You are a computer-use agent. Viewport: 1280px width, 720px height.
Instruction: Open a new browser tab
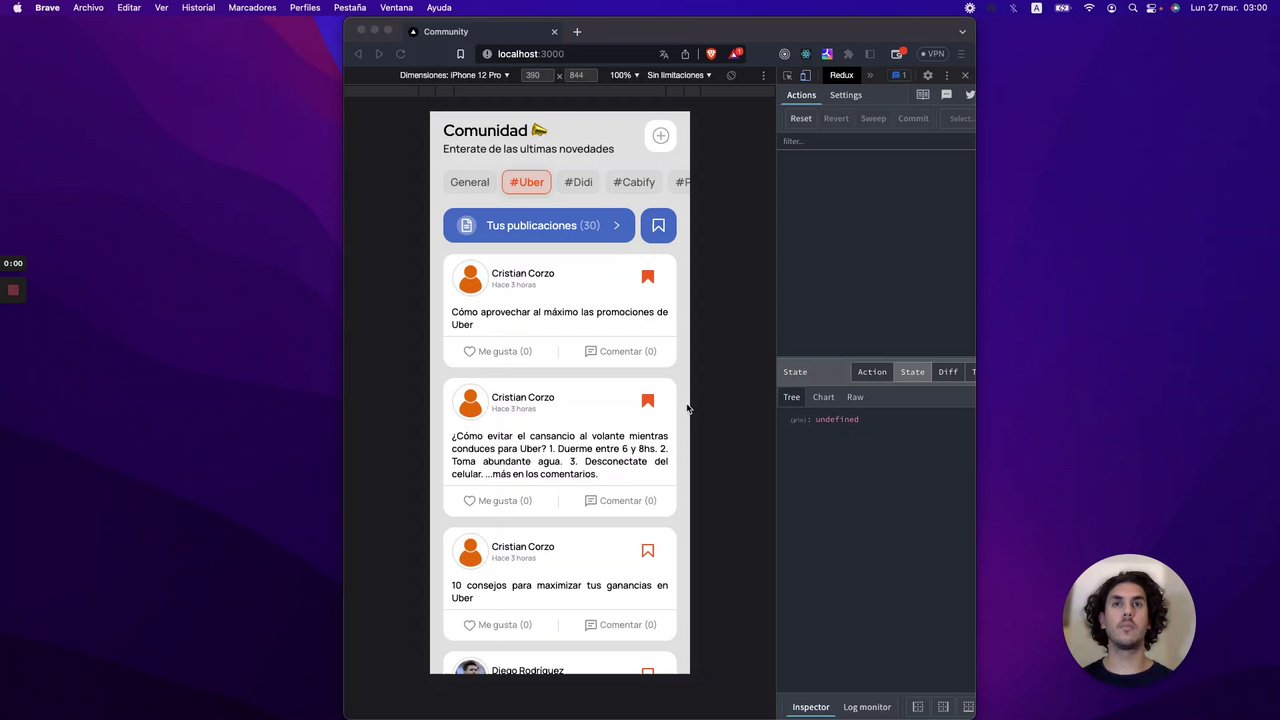point(577,32)
